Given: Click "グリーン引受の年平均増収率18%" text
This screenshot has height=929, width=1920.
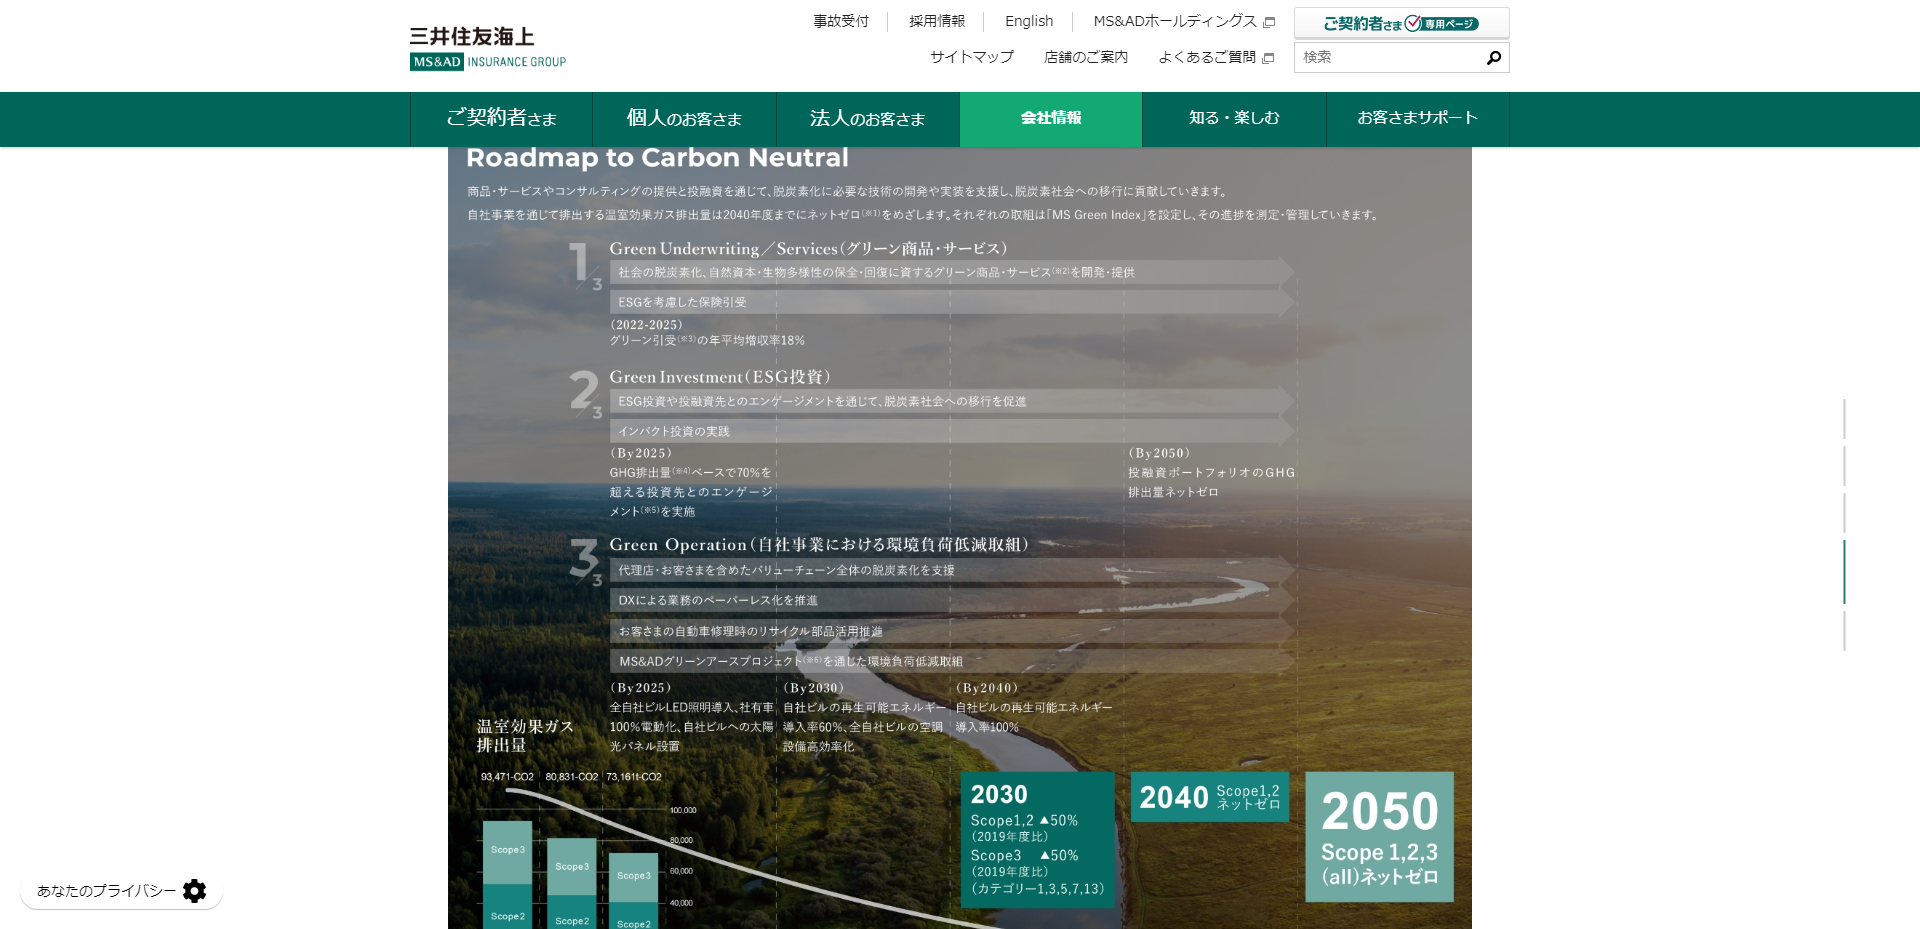Looking at the screenshot, I should [707, 341].
